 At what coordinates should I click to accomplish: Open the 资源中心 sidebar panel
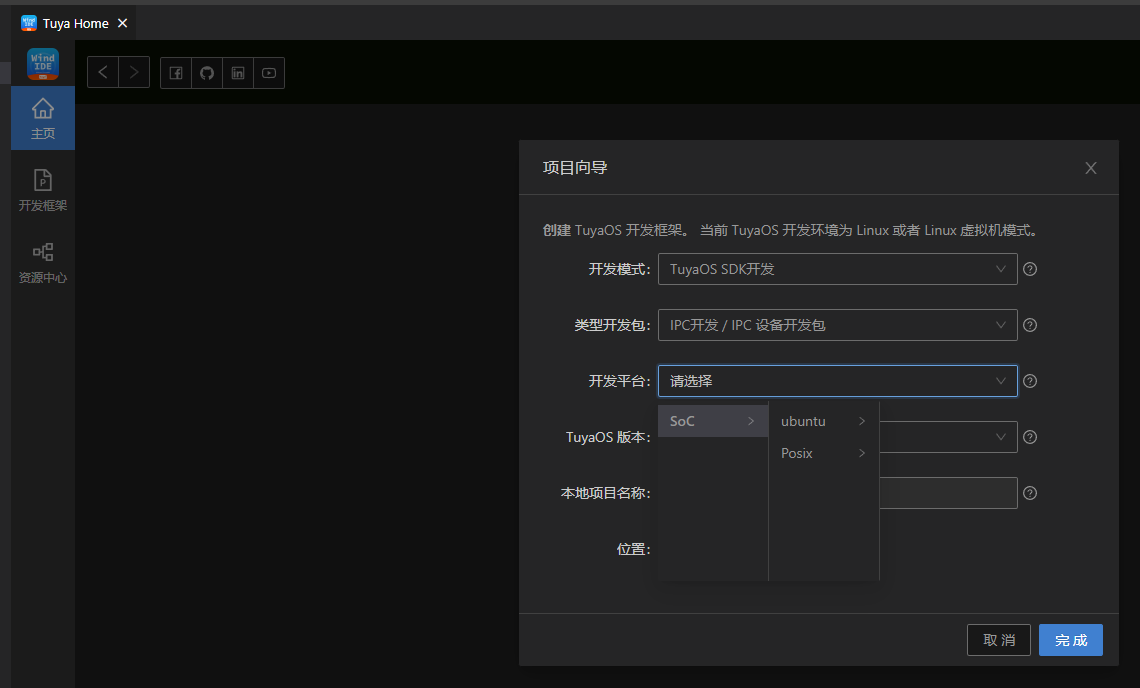pyautogui.click(x=43, y=262)
